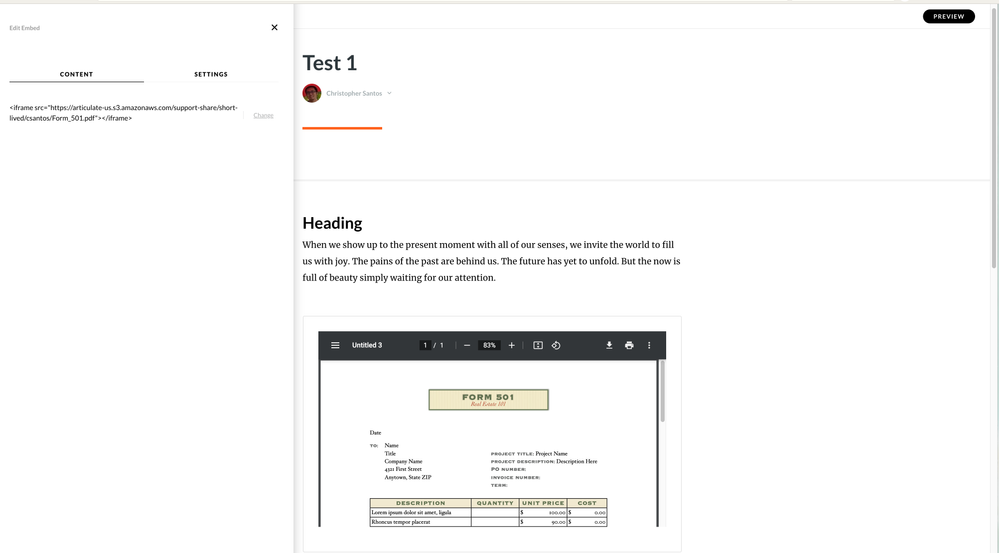Click the Rhoncus tempor placerat row
Screen dimensions: 999x553
pyautogui.click(x=488, y=522)
